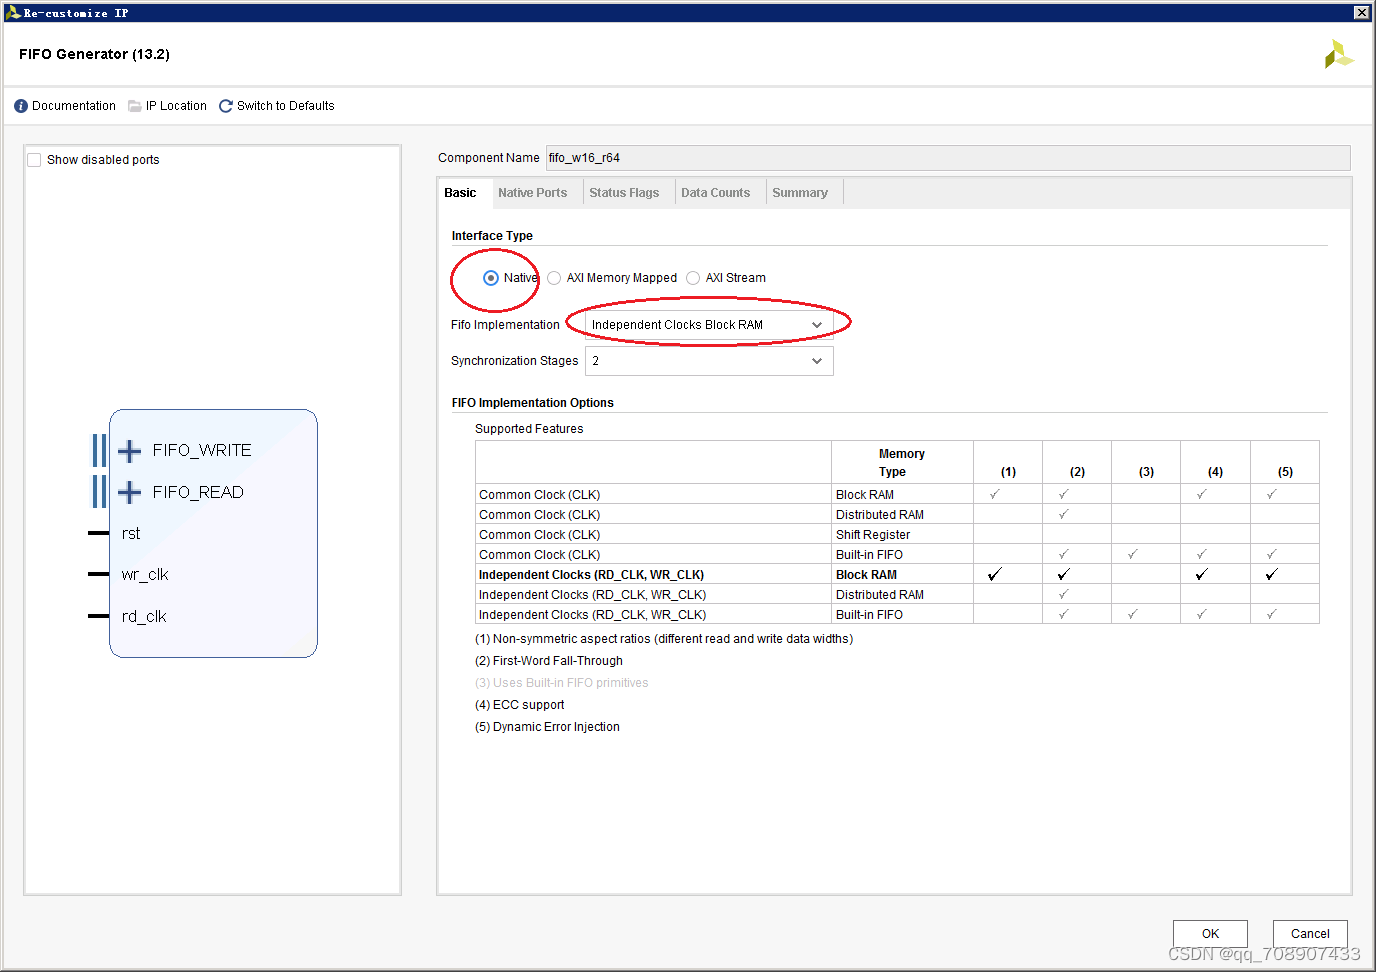The width and height of the screenshot is (1376, 972).
Task: Open the Synchronization Stages dropdown
Action: coord(709,361)
